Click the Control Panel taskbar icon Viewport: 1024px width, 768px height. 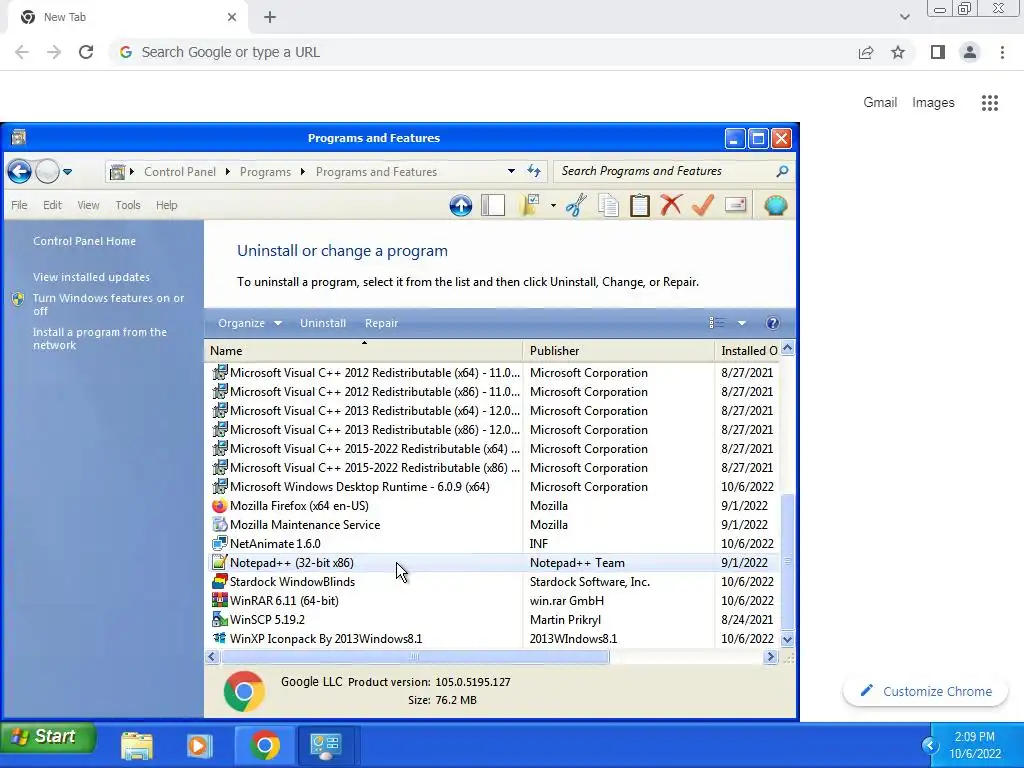(325, 746)
